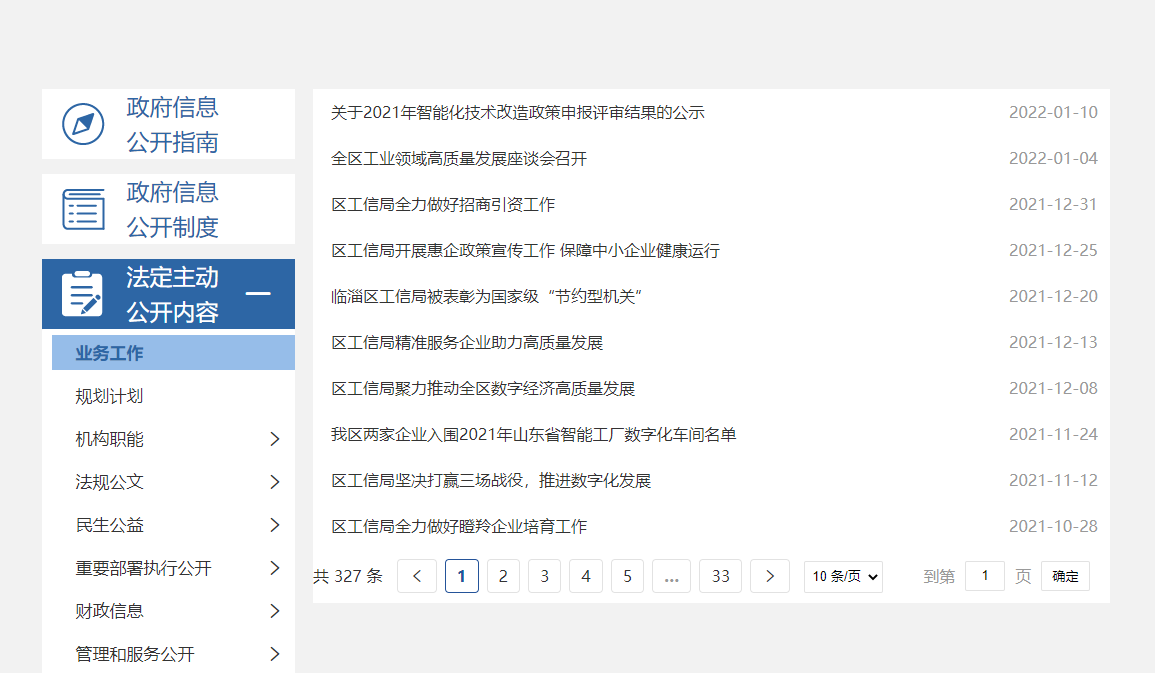The image size is (1155, 673).
Task: Open article 临淄区工信局被表彰为国家级“节约型机关”
Action: [485, 297]
